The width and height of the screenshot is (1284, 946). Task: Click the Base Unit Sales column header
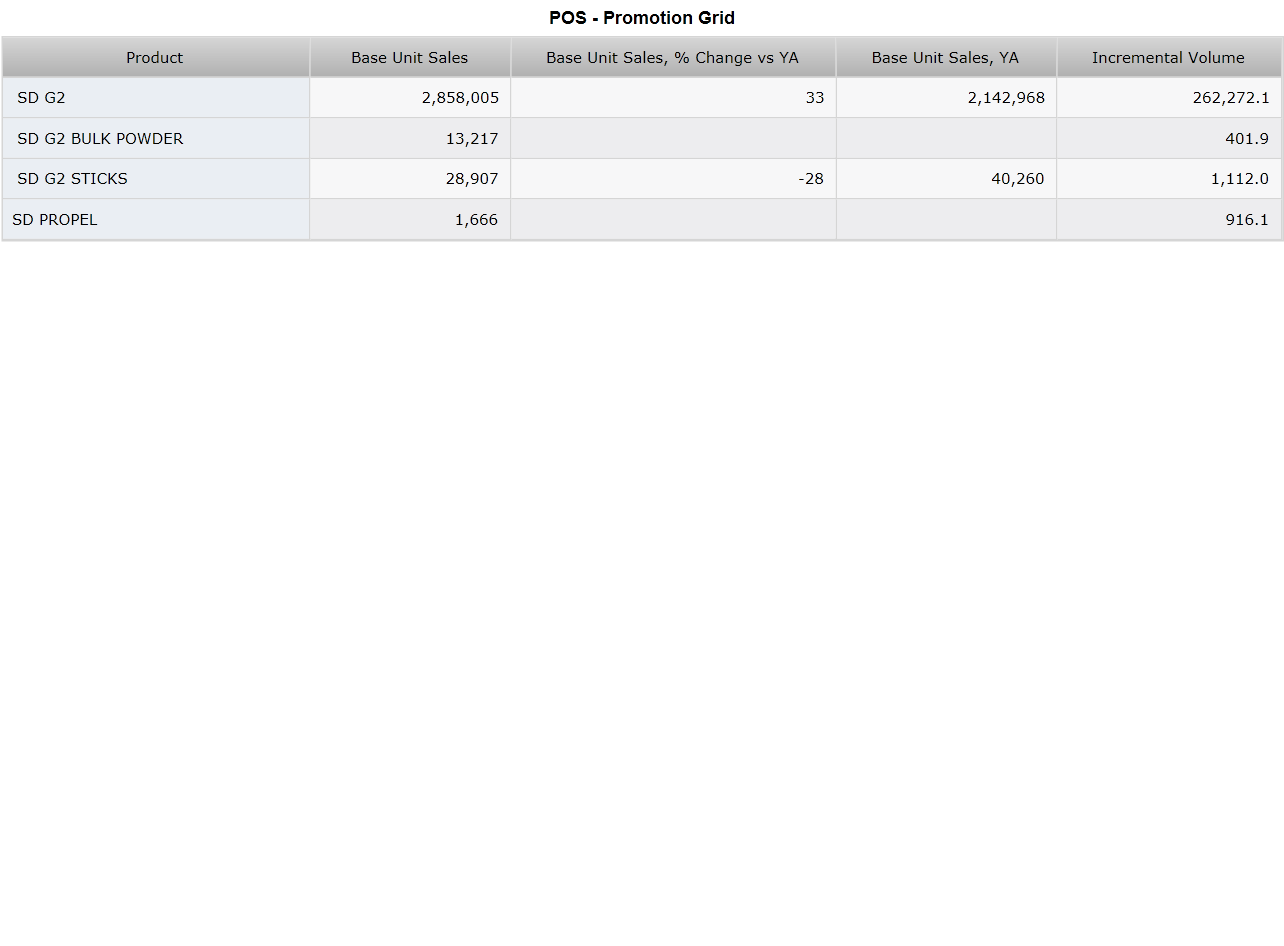click(x=410, y=58)
